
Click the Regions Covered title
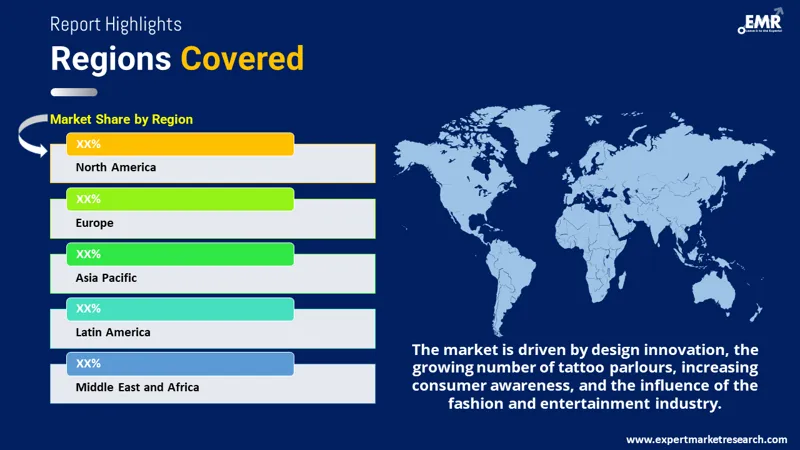click(177, 58)
